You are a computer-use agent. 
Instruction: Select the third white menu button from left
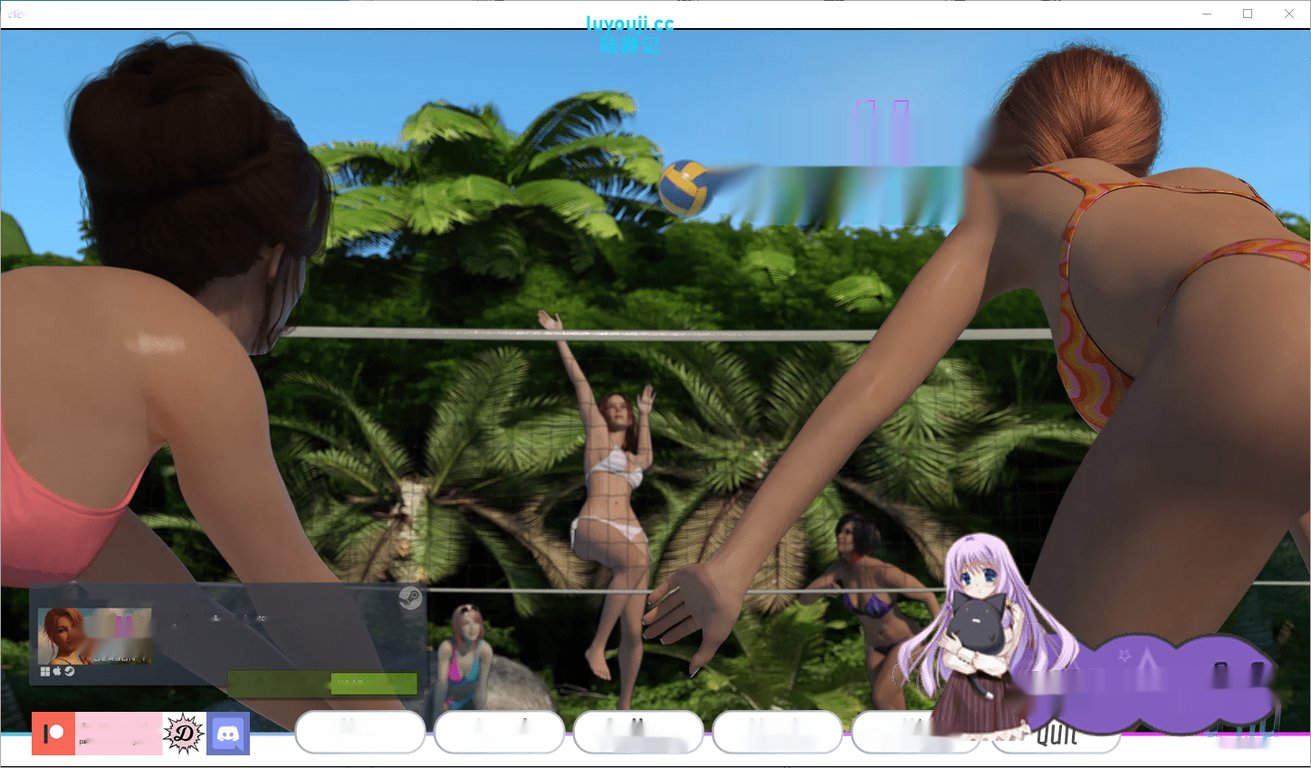(x=638, y=732)
